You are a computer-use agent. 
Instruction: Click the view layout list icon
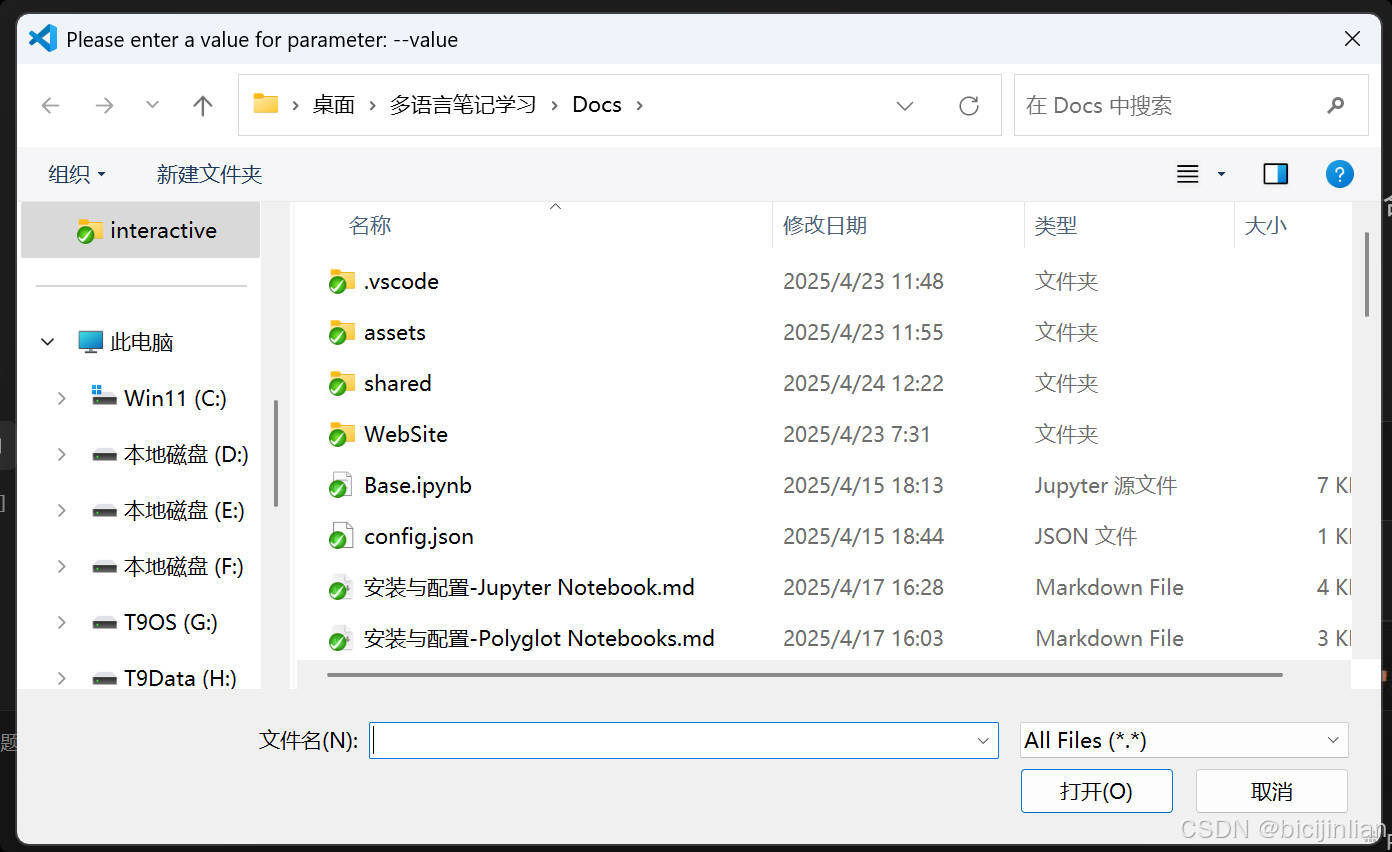click(x=1188, y=174)
